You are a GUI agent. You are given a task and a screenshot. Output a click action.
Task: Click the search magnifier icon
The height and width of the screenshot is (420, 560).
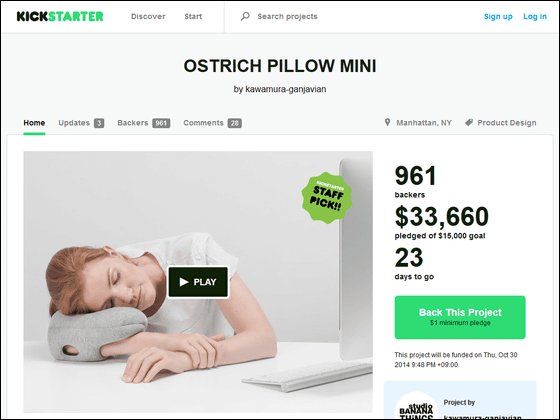click(x=245, y=16)
